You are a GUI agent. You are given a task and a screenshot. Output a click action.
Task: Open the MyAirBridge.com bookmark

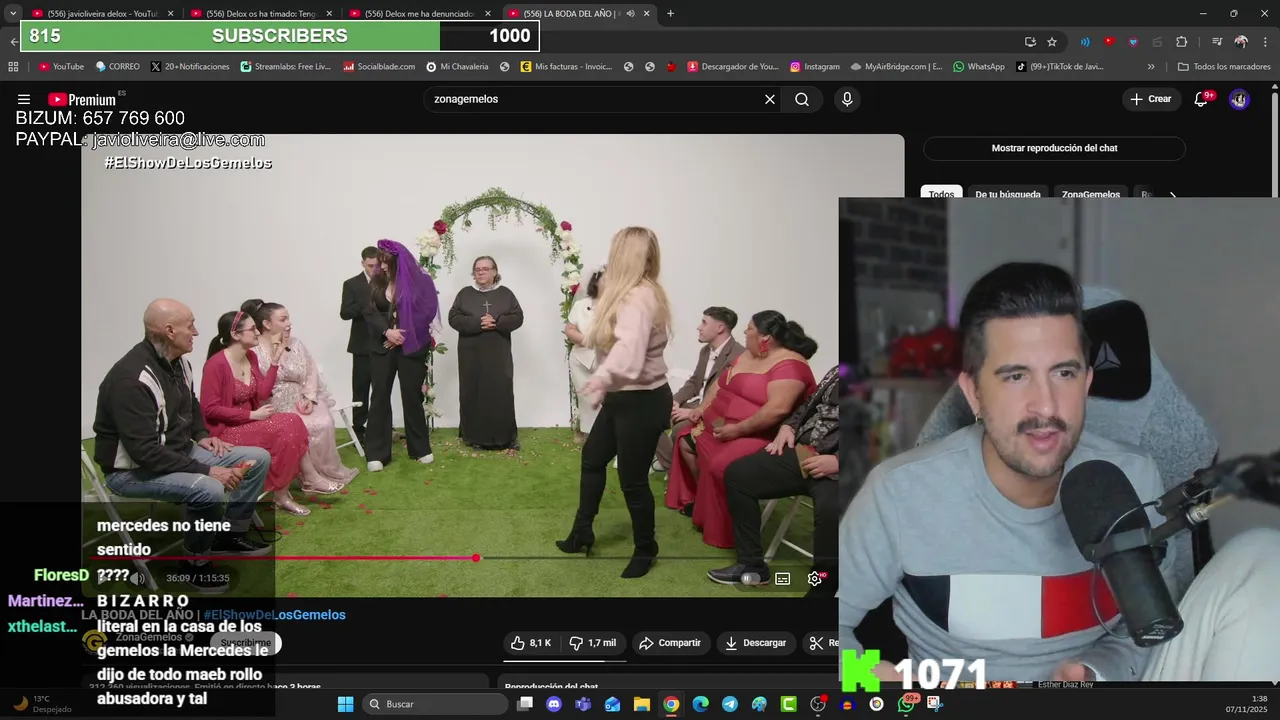(x=896, y=67)
